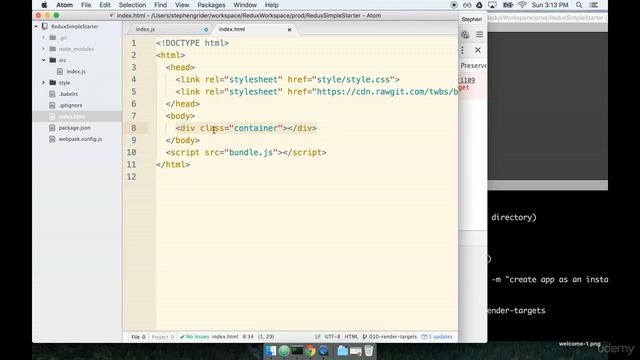This screenshot has height=360, width=640.
Task: Click the glasses menu bar icon
Action: pyautogui.click(x=467, y=5)
